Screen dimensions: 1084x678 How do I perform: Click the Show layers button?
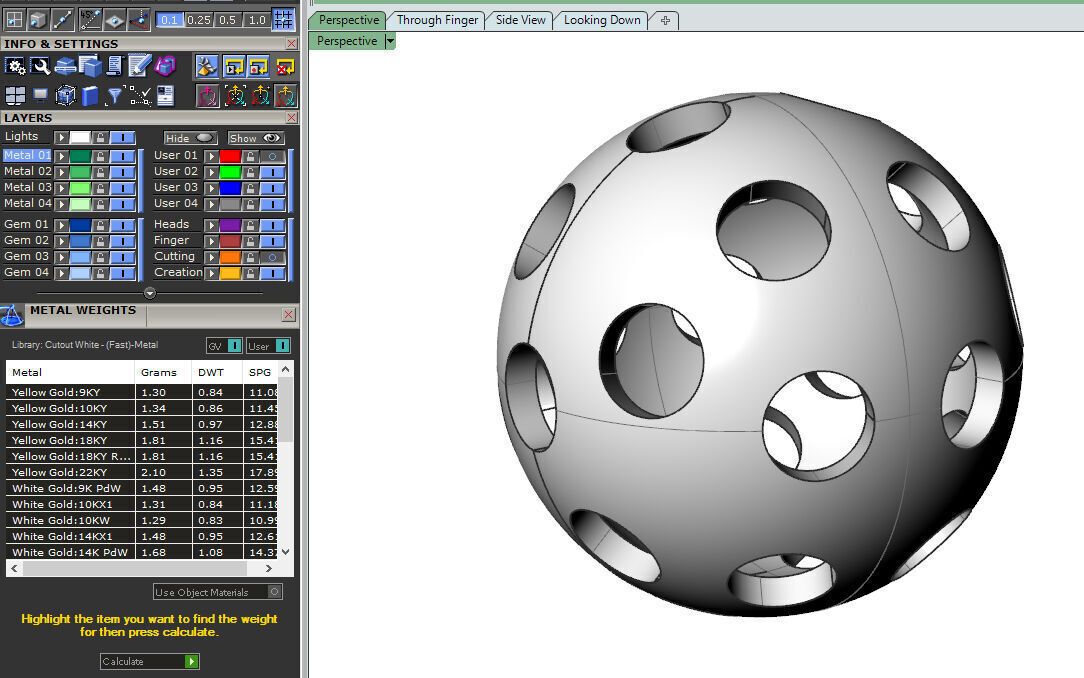point(255,138)
